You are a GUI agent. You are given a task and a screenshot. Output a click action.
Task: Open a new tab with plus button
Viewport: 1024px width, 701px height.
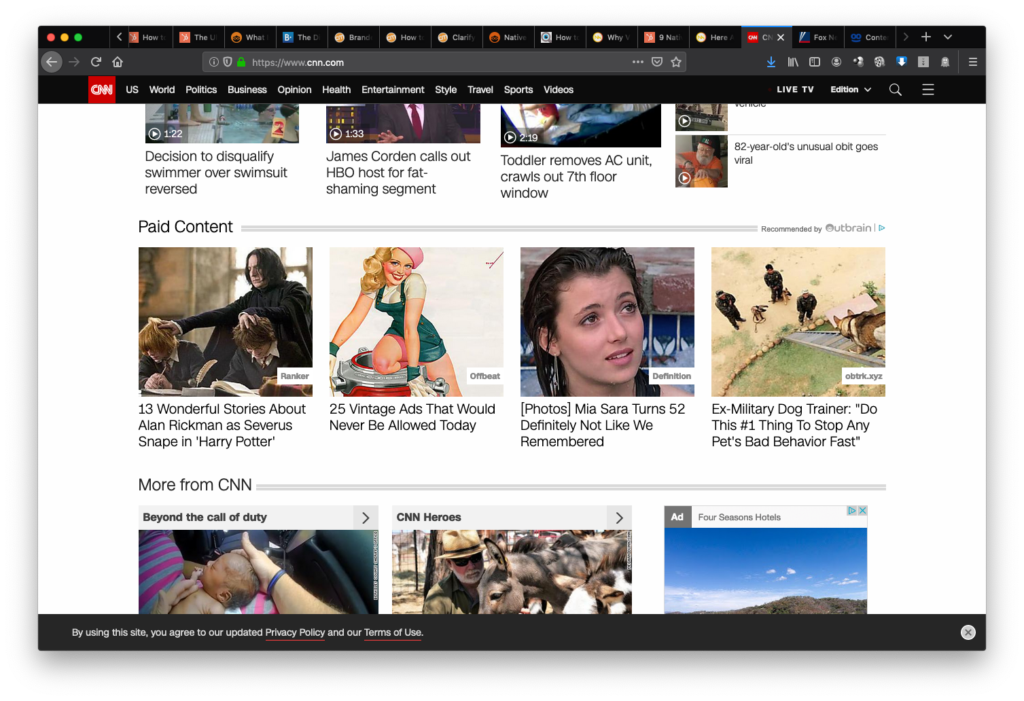(925, 37)
